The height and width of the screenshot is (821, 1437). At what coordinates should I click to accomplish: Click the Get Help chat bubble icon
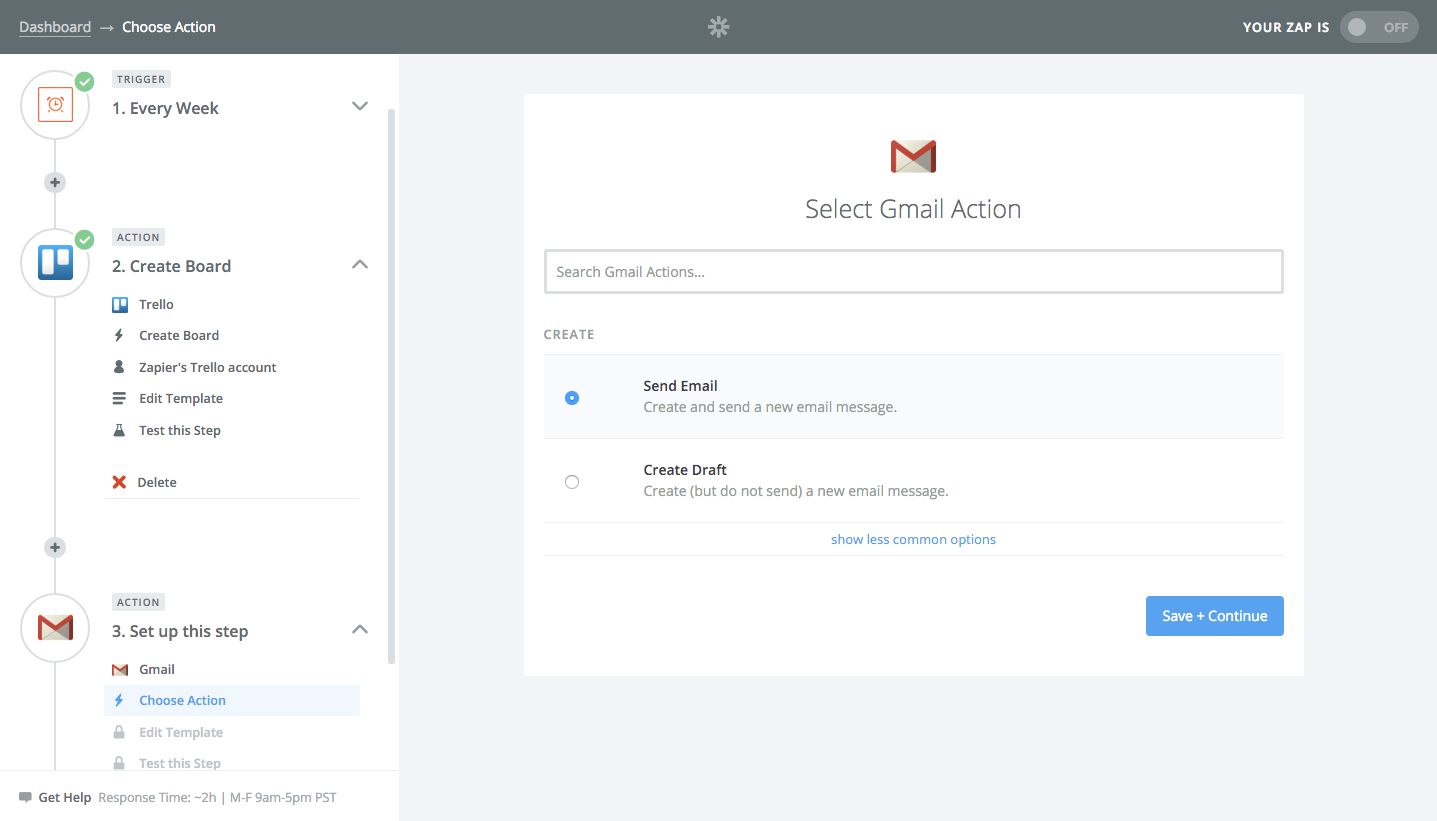(25, 798)
